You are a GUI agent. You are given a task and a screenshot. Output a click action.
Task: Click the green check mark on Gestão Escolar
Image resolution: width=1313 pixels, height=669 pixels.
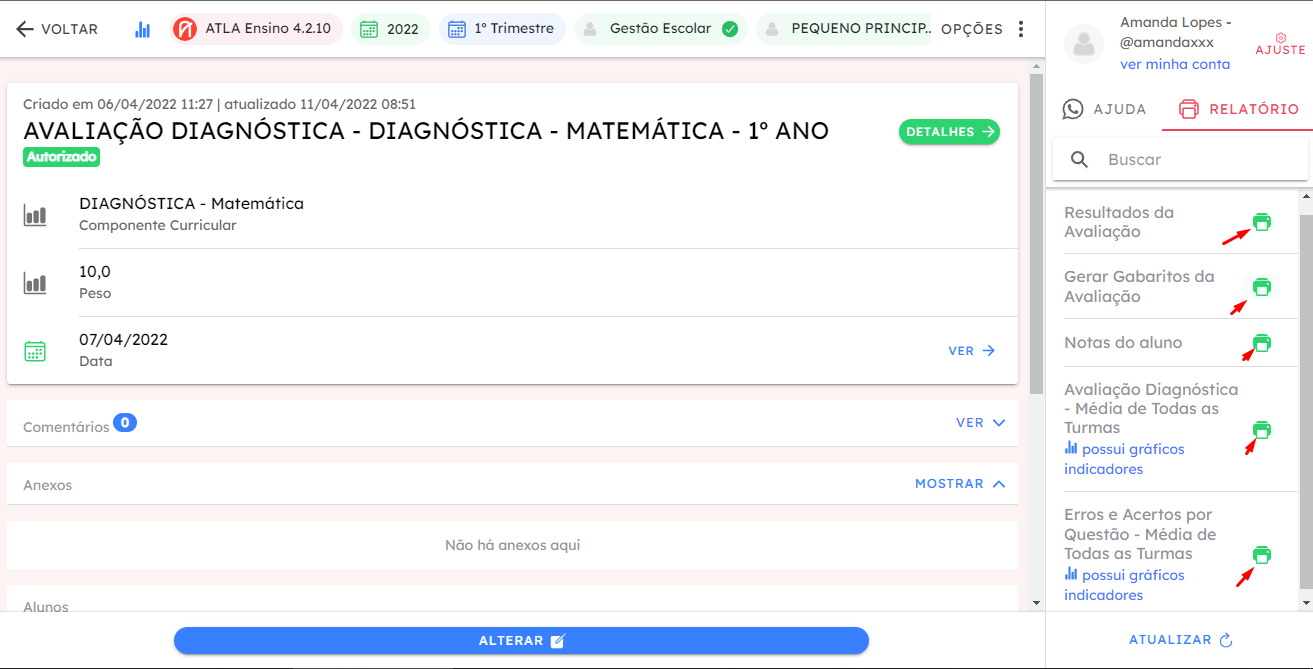click(x=730, y=29)
